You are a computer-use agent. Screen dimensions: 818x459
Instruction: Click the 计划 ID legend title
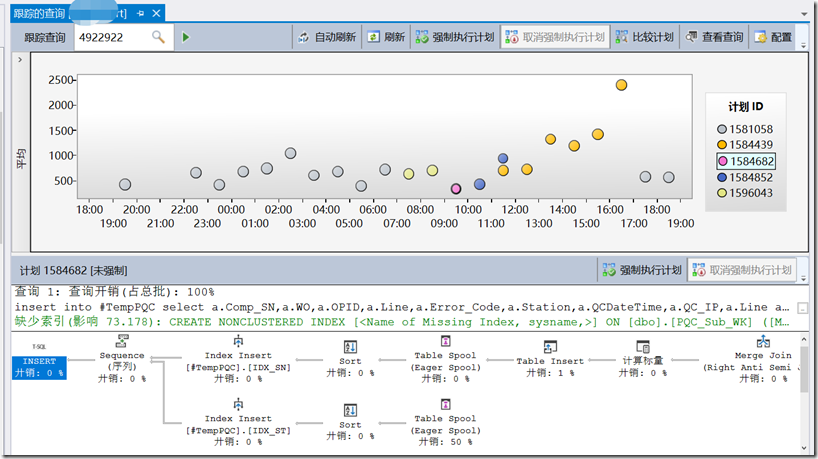[745, 107]
